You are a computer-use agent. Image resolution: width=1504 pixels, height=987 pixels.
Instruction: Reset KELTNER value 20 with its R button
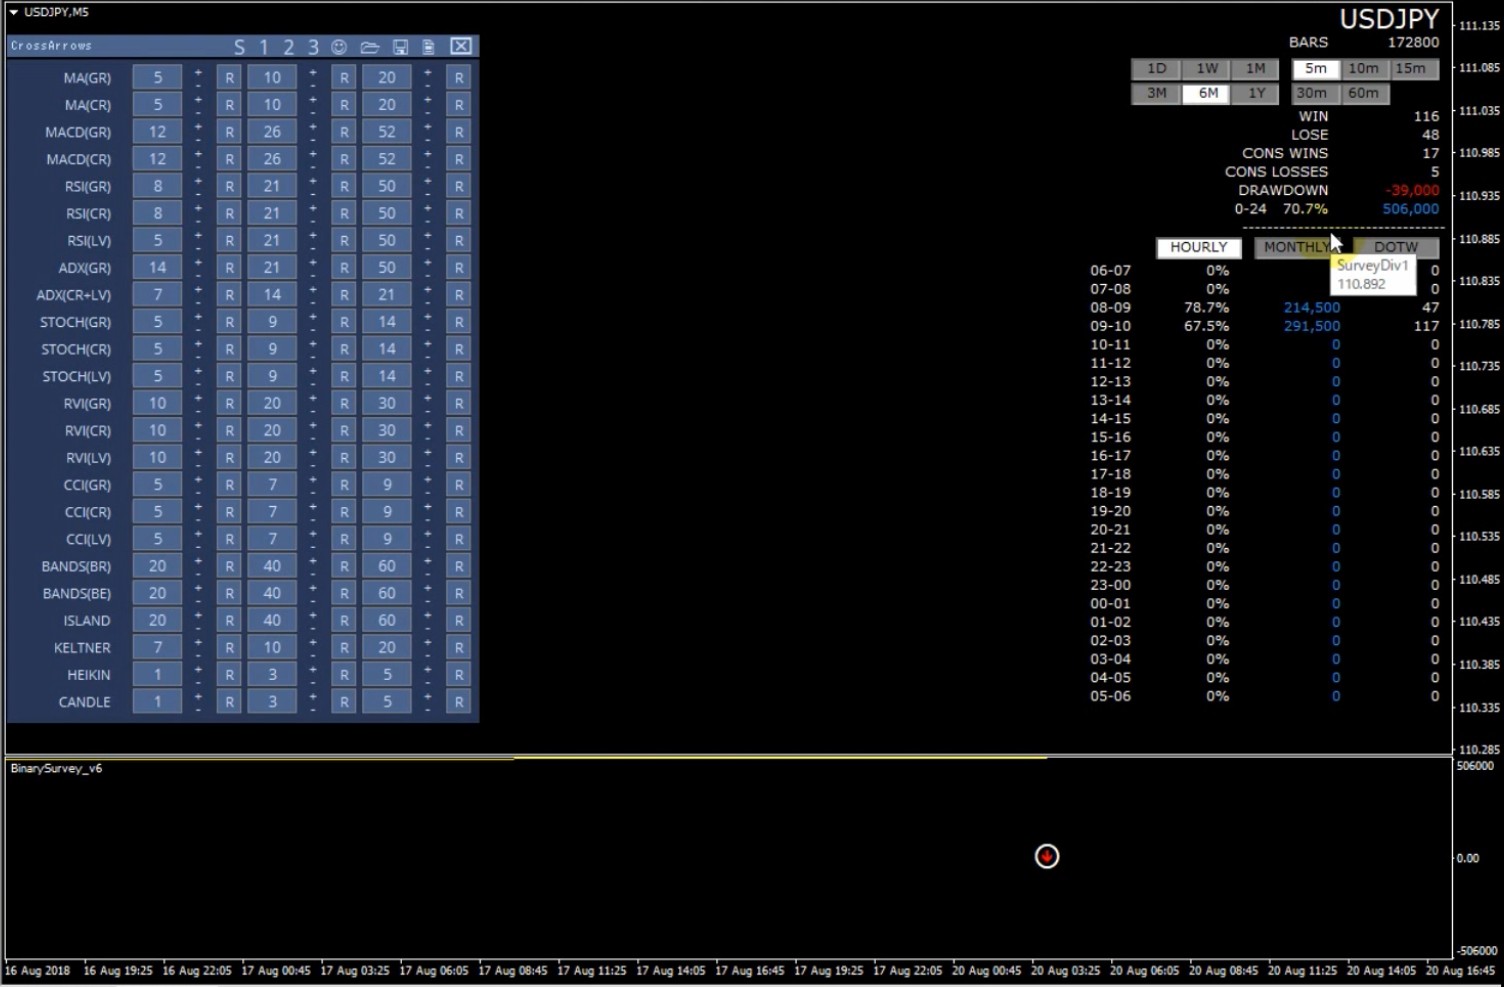tap(459, 647)
